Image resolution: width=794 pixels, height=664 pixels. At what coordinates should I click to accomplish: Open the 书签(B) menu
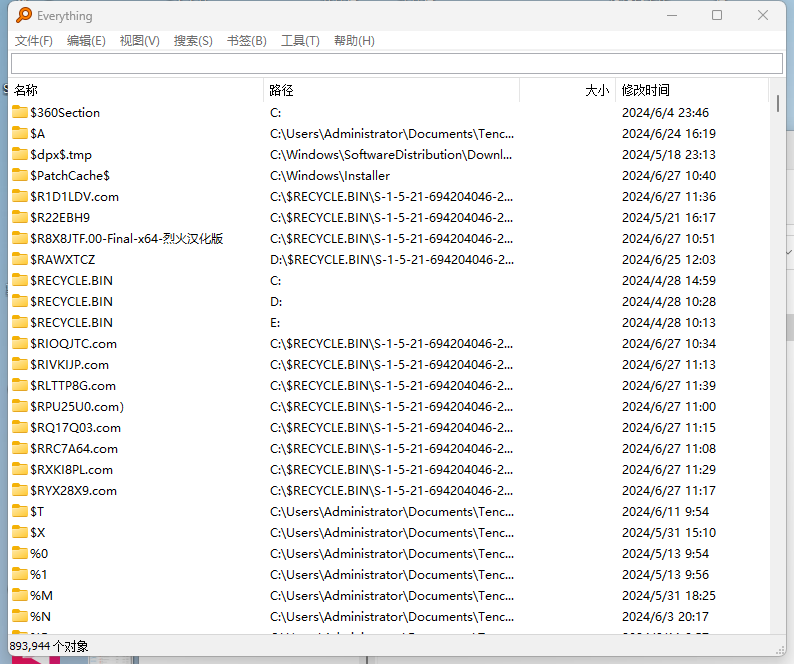[246, 41]
